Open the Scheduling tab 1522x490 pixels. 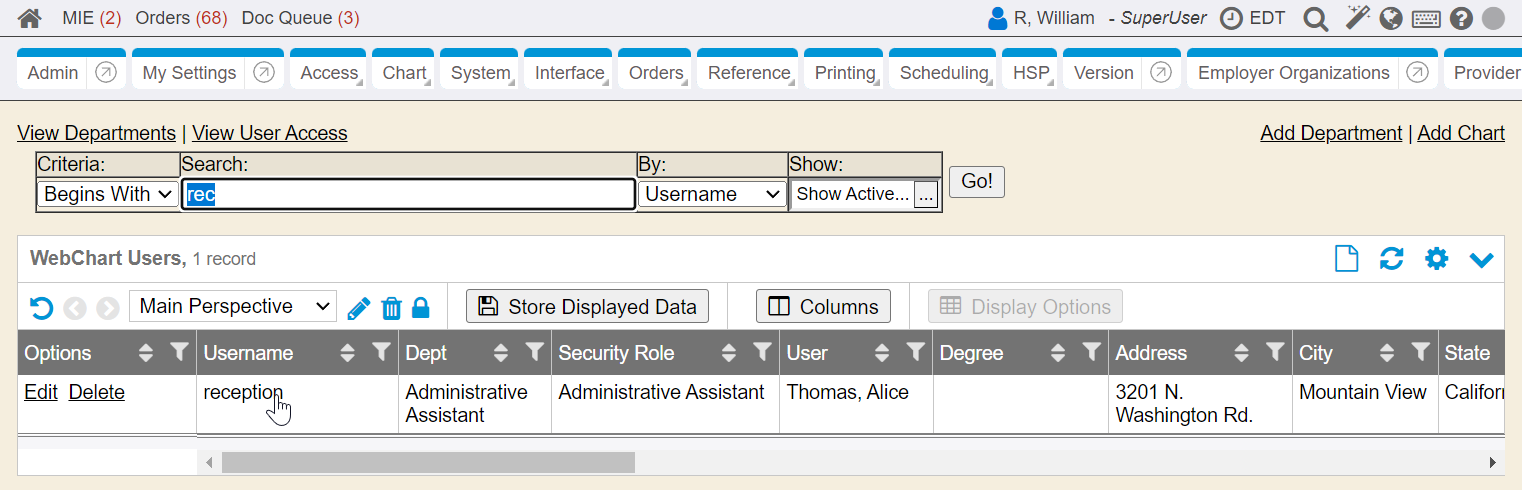[943, 73]
